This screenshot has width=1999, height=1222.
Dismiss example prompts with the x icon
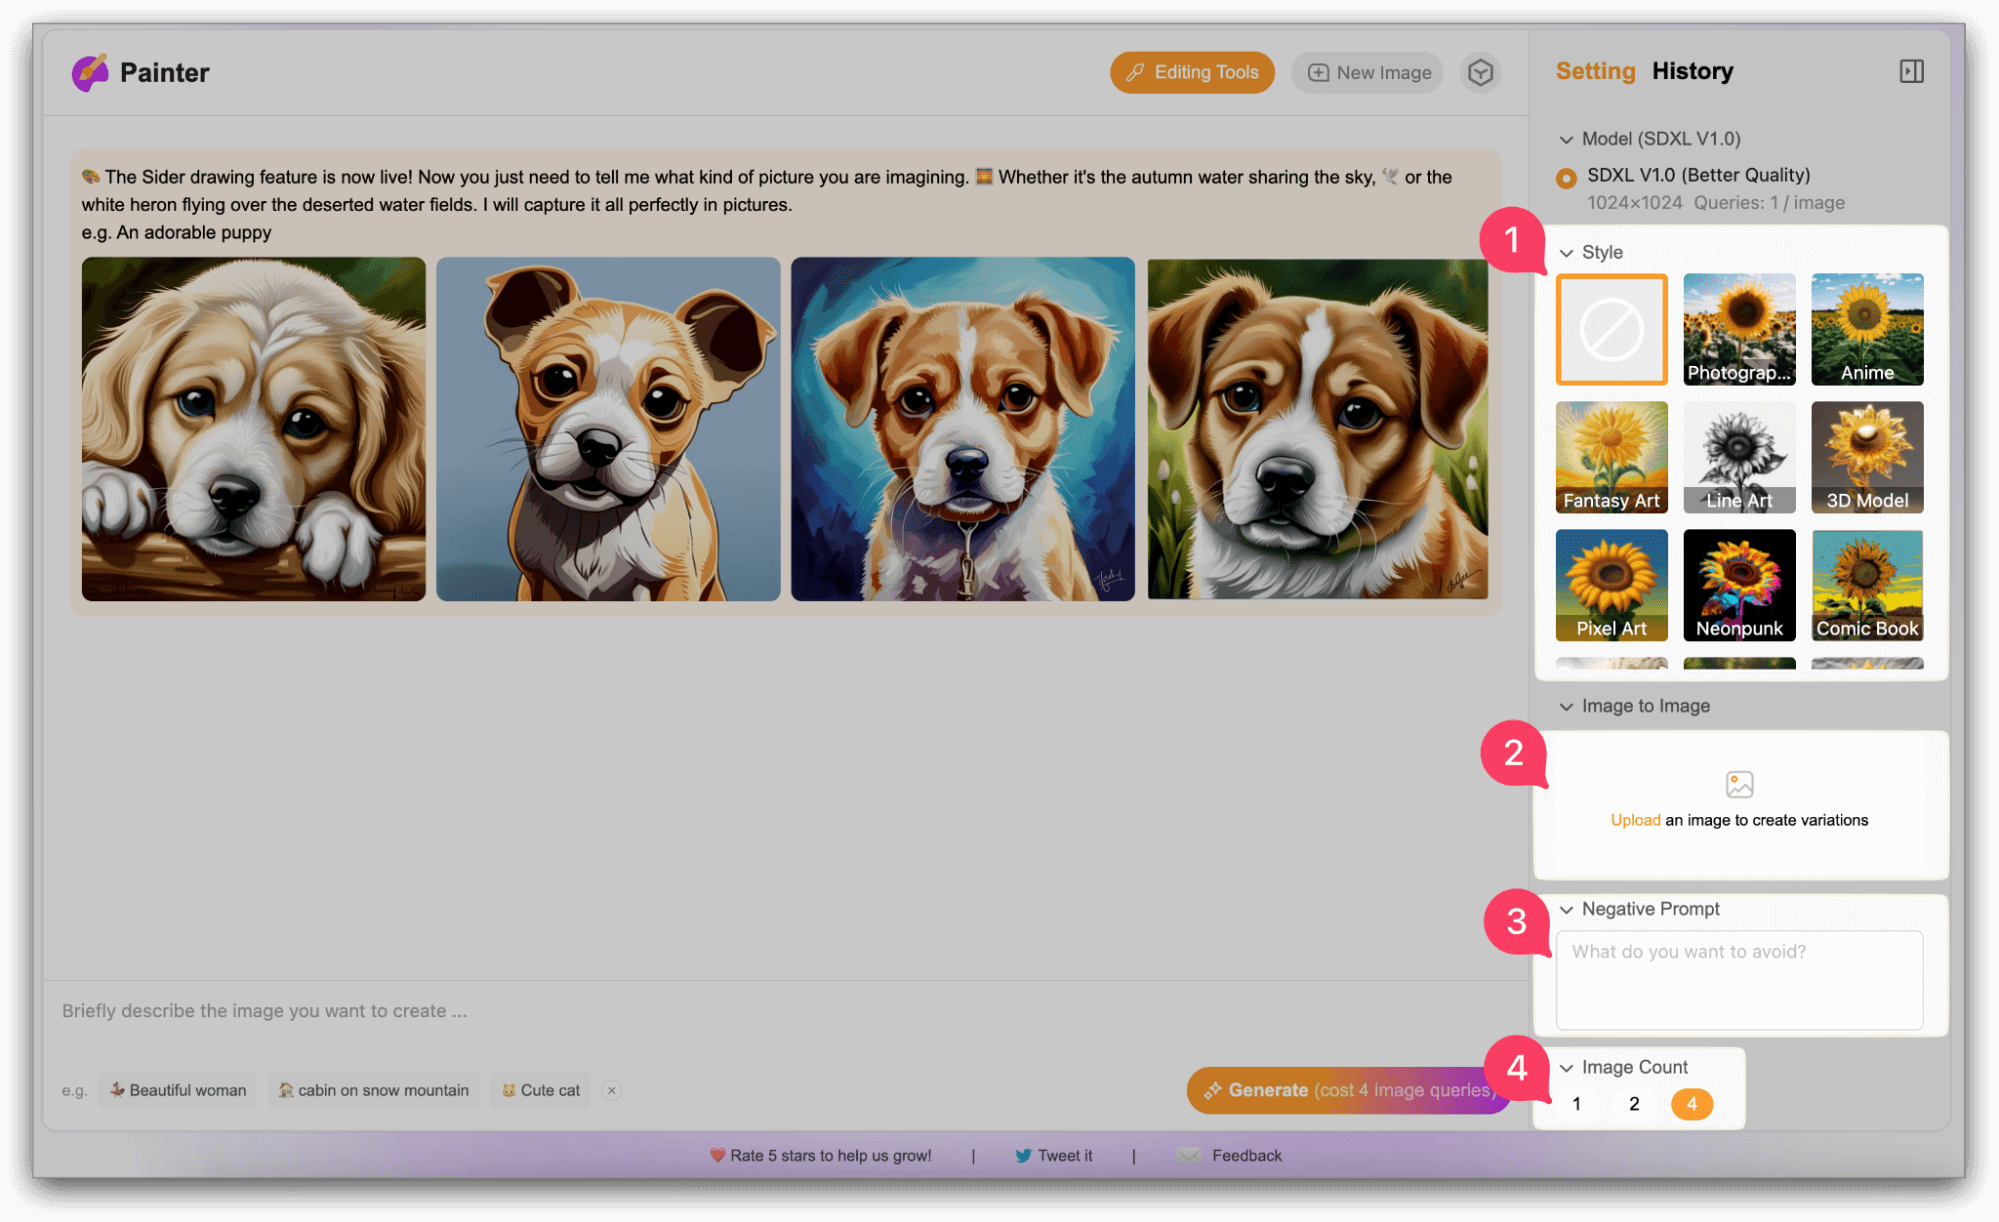pyautogui.click(x=612, y=1090)
